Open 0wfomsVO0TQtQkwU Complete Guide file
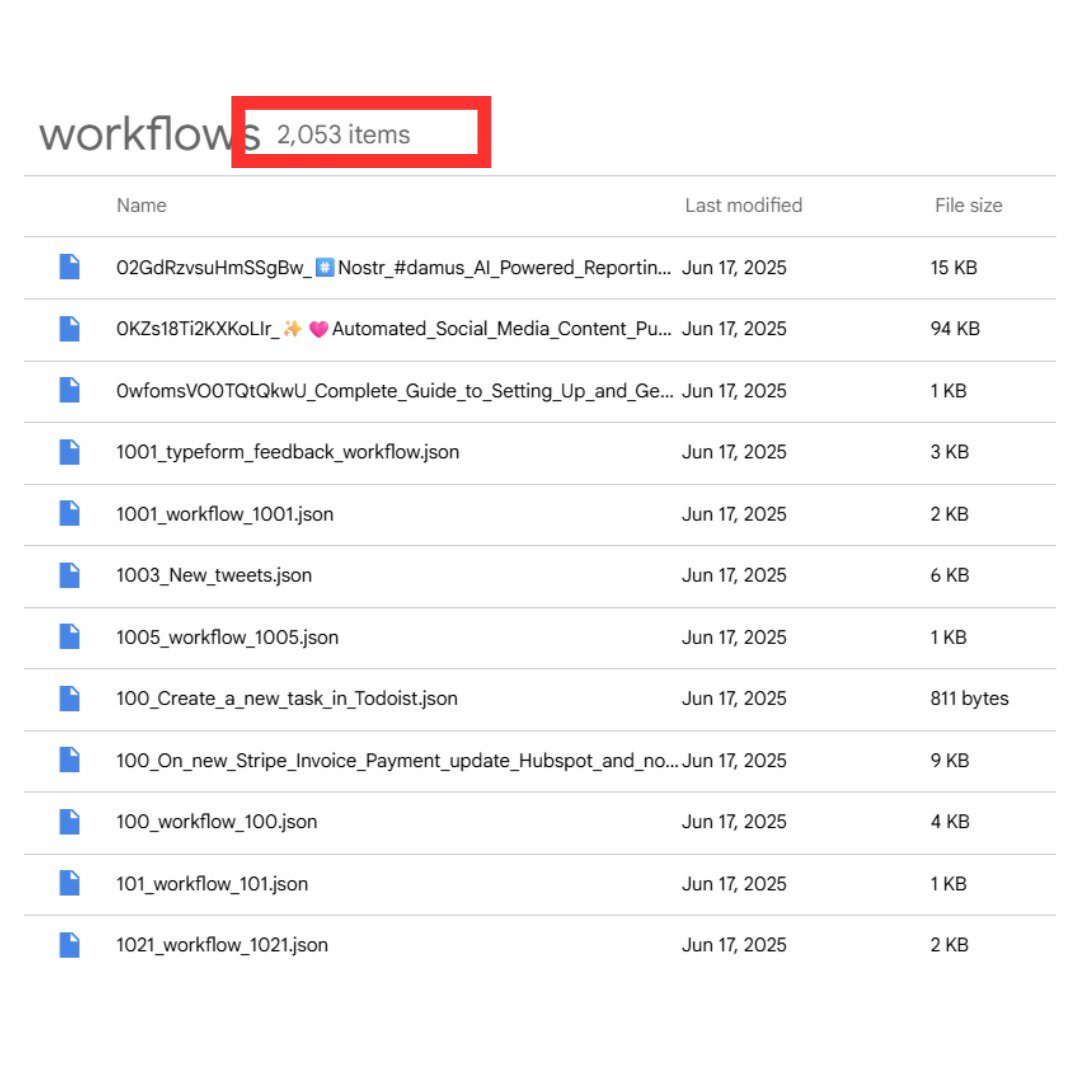Viewport: 1080px width, 1080px height. 394,391
